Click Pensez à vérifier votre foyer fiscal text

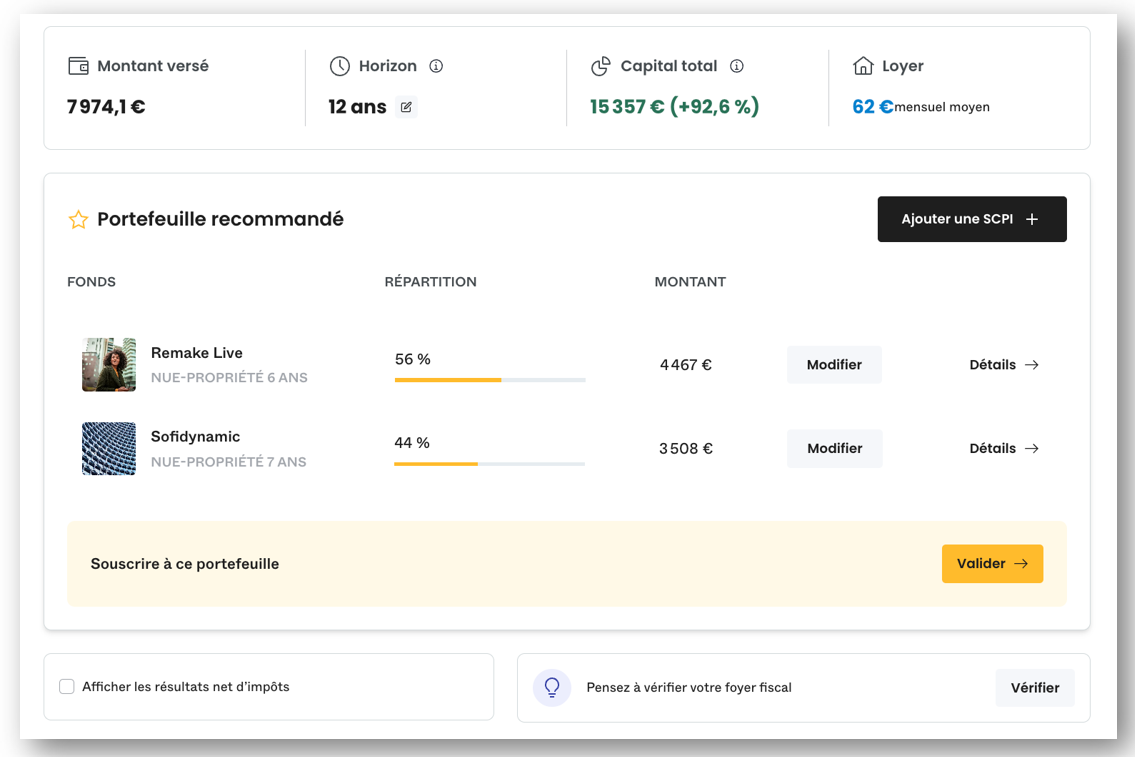tap(689, 688)
